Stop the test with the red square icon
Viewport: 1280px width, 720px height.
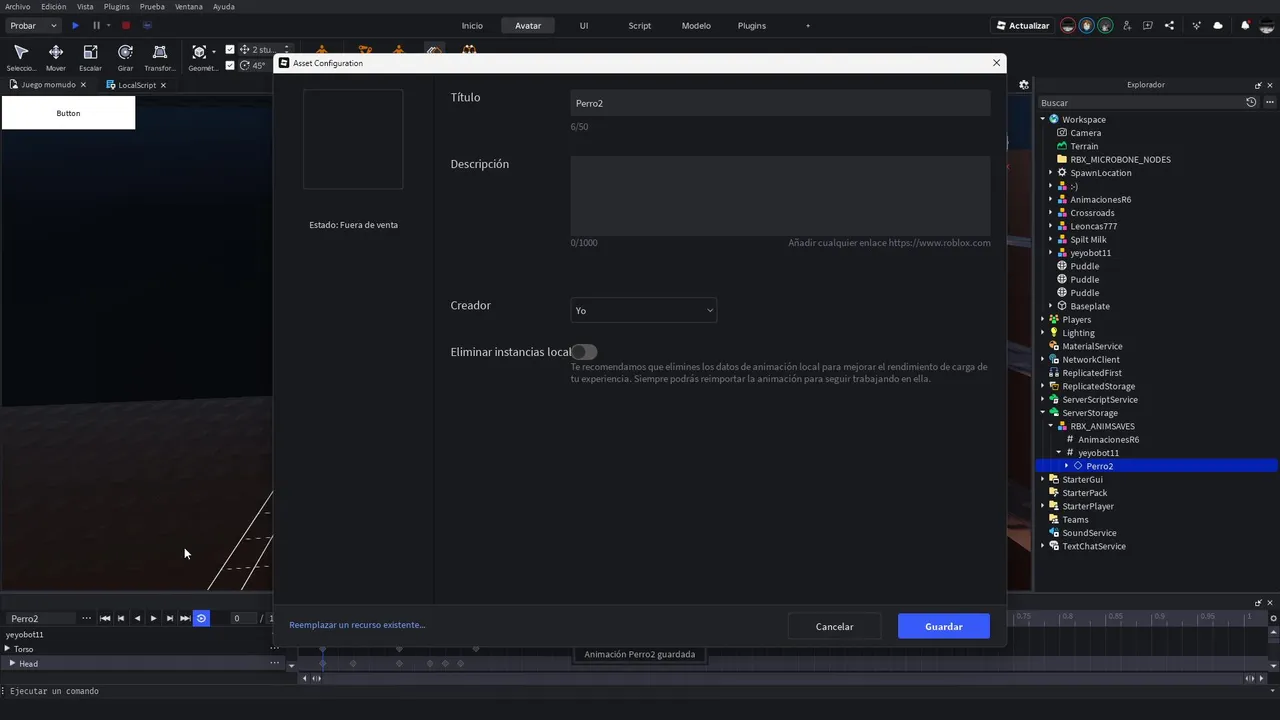[x=125, y=25]
